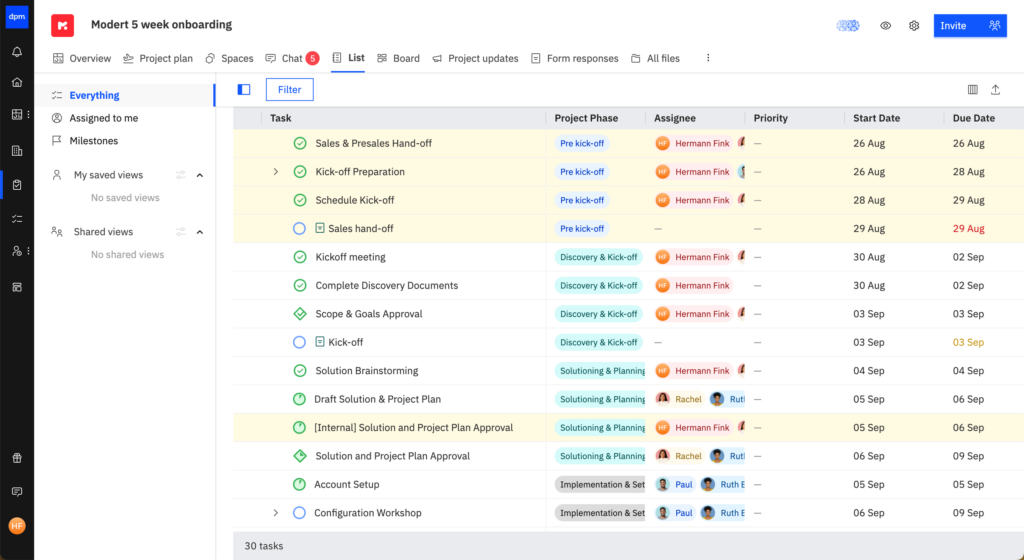Viewport: 1024px width, 560px height.
Task: Mark Sales hand-off as complete
Action: pyautogui.click(x=299, y=228)
